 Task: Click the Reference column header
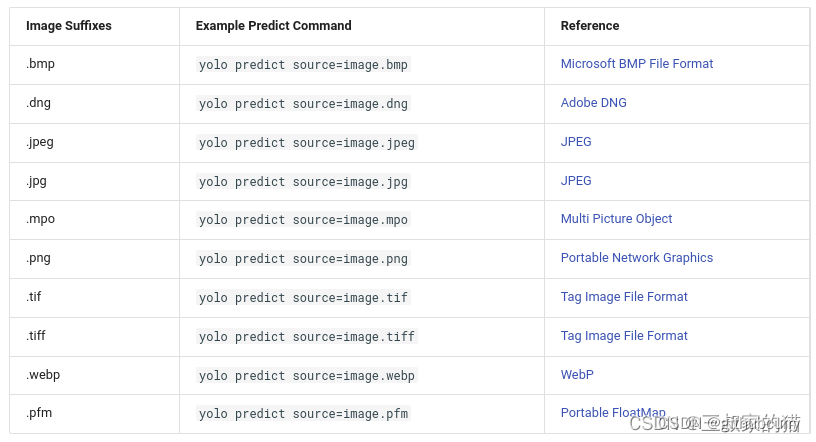(589, 26)
